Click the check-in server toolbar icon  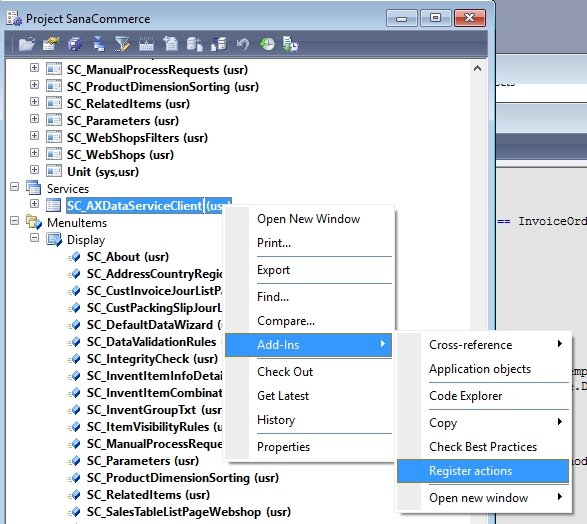pyautogui.click(x=219, y=44)
